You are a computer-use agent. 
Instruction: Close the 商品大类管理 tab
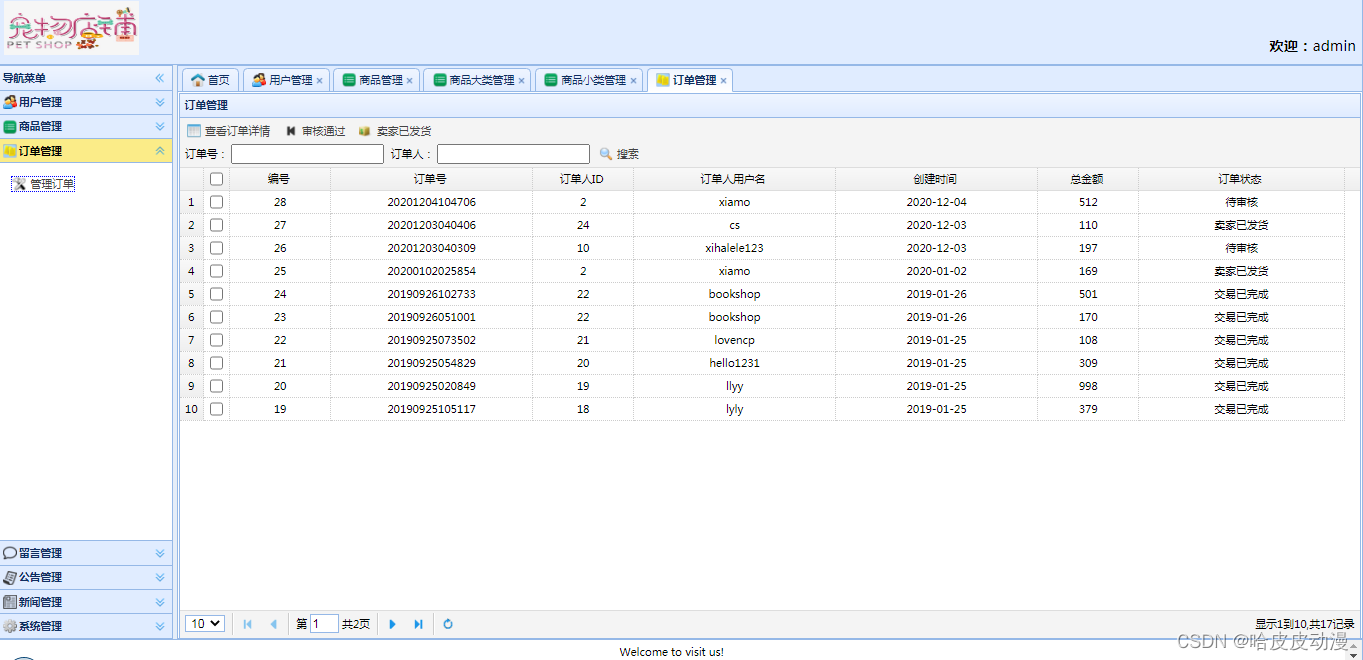pos(521,81)
